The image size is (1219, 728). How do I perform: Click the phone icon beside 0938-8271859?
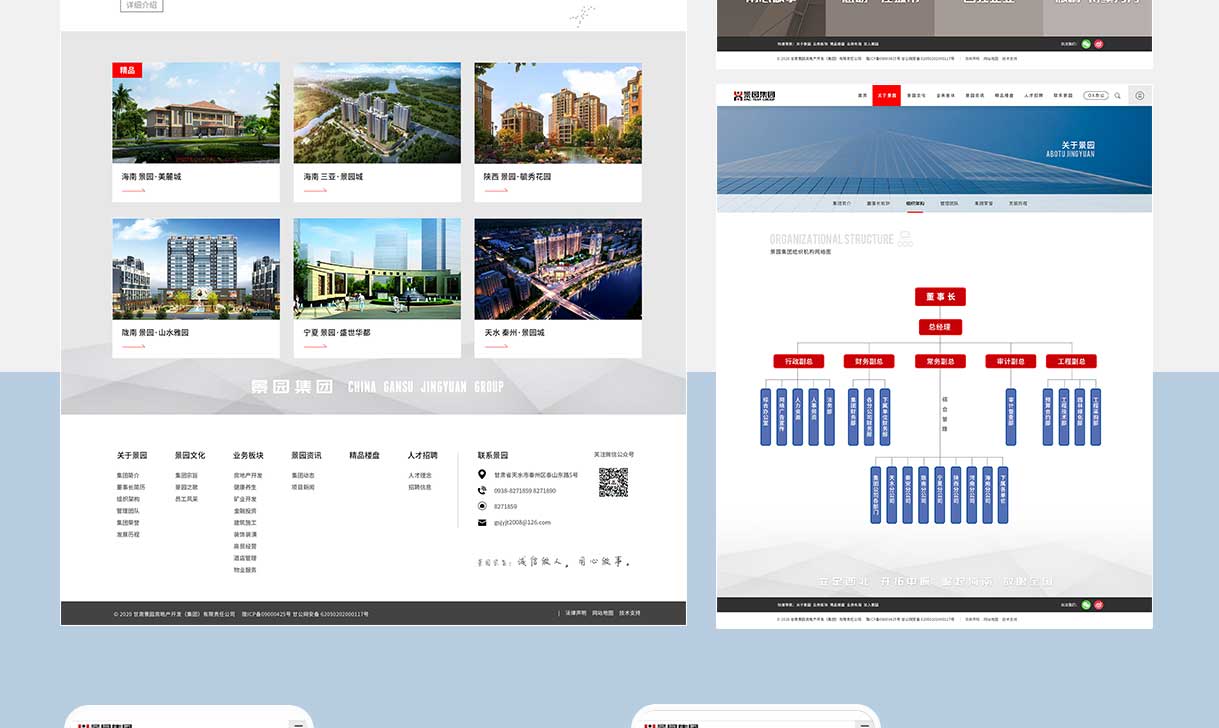tap(482, 491)
